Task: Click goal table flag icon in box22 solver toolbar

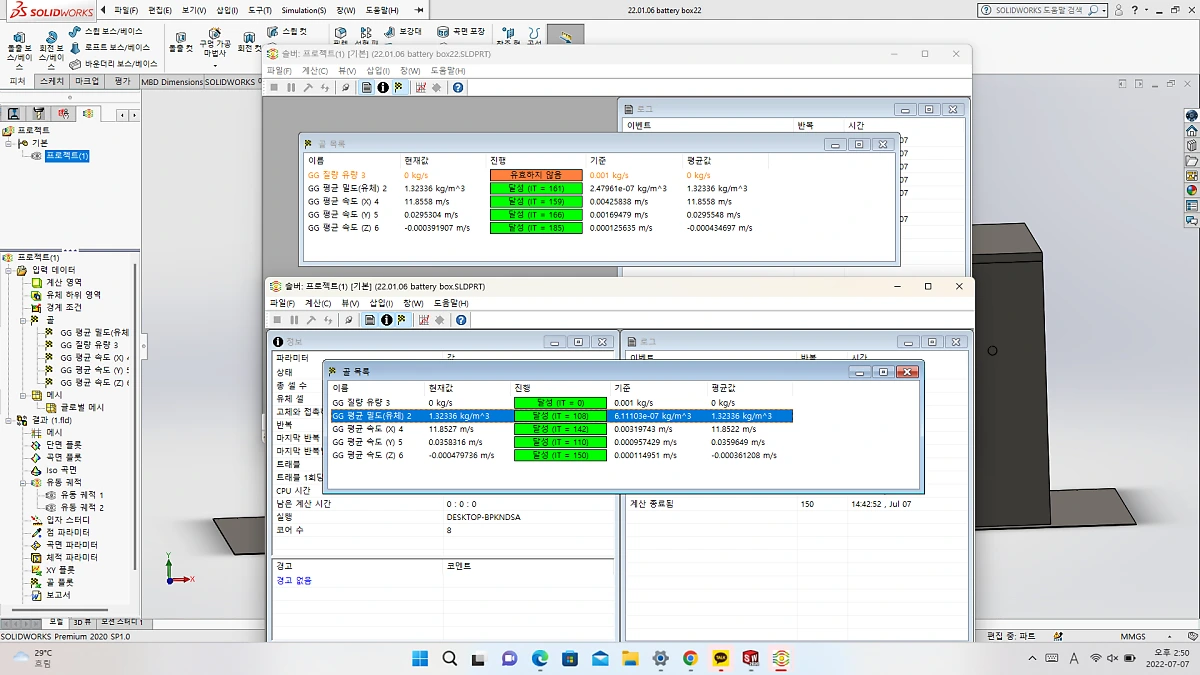Action: 398,88
